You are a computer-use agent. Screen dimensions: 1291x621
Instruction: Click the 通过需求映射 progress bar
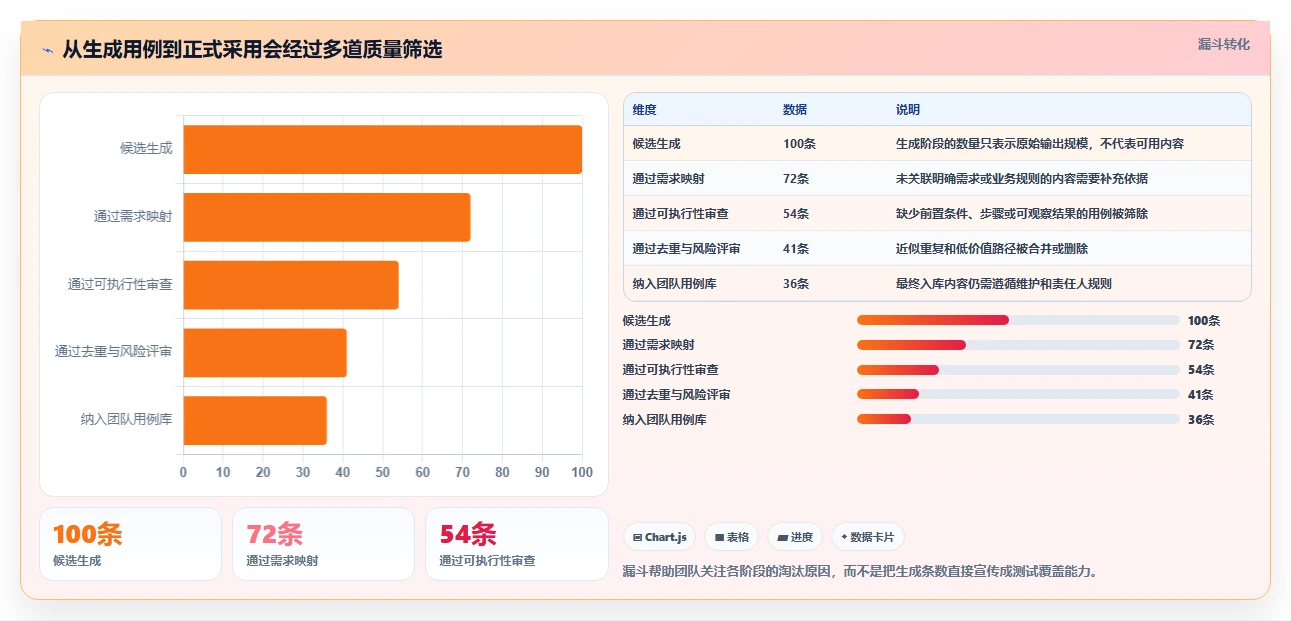1018,345
